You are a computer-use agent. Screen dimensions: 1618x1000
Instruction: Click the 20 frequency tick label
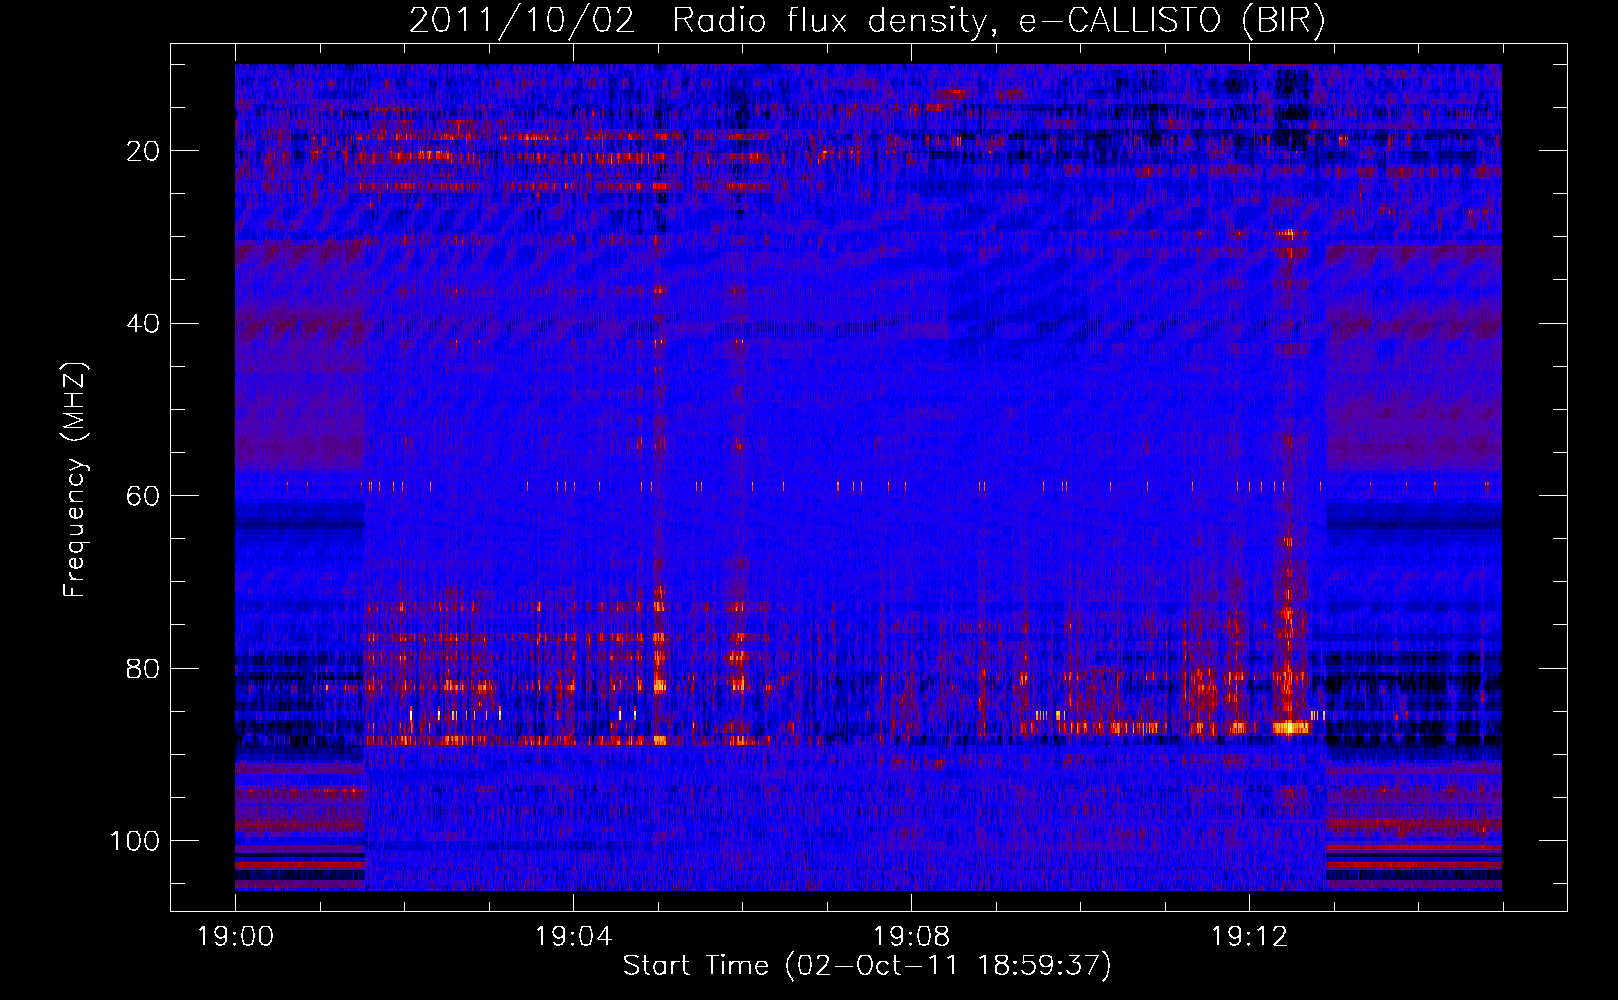point(144,152)
